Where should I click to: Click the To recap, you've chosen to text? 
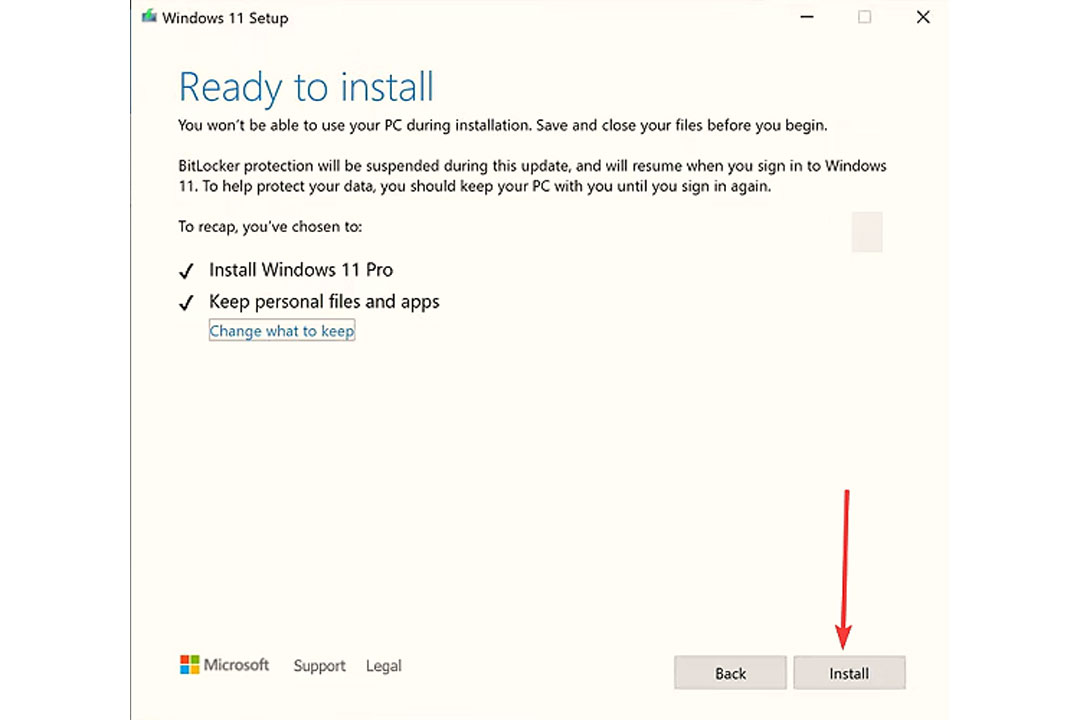(270, 227)
